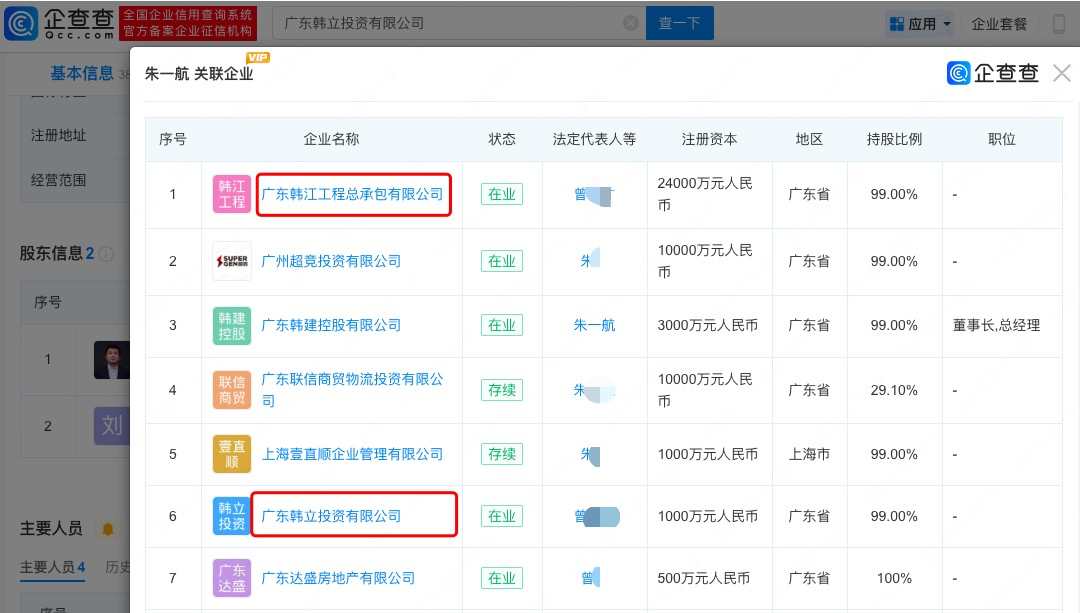The width and height of the screenshot is (1080, 613).
Task: Click the 企查查 logo in the popup
Action: click(993, 73)
